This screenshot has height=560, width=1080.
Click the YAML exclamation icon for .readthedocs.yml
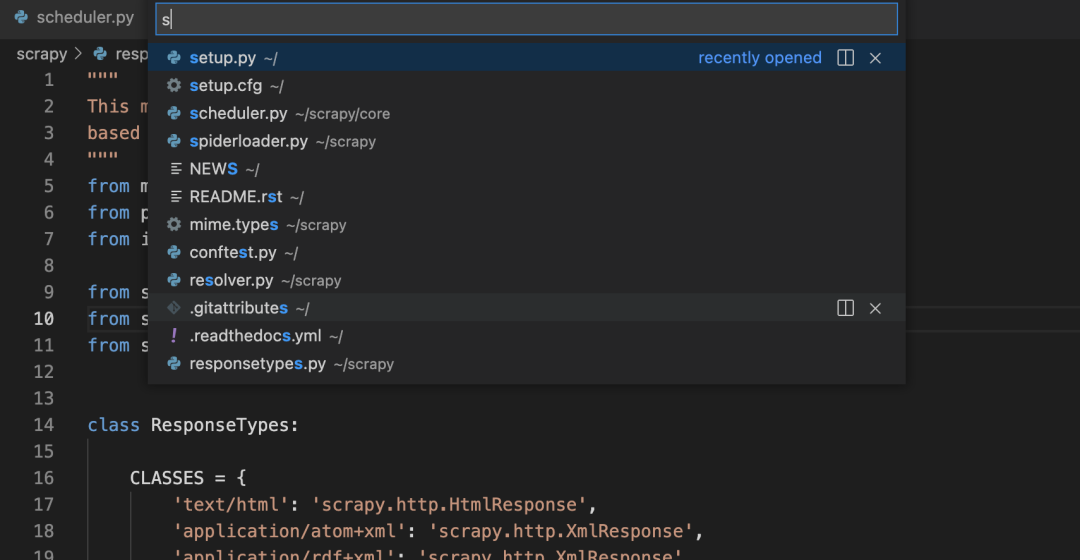(174, 335)
